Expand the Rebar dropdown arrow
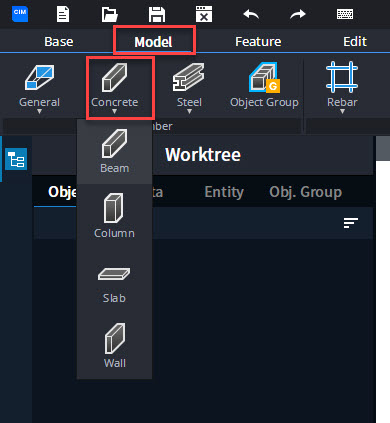Screen dimensions: 390x423 [342, 112]
